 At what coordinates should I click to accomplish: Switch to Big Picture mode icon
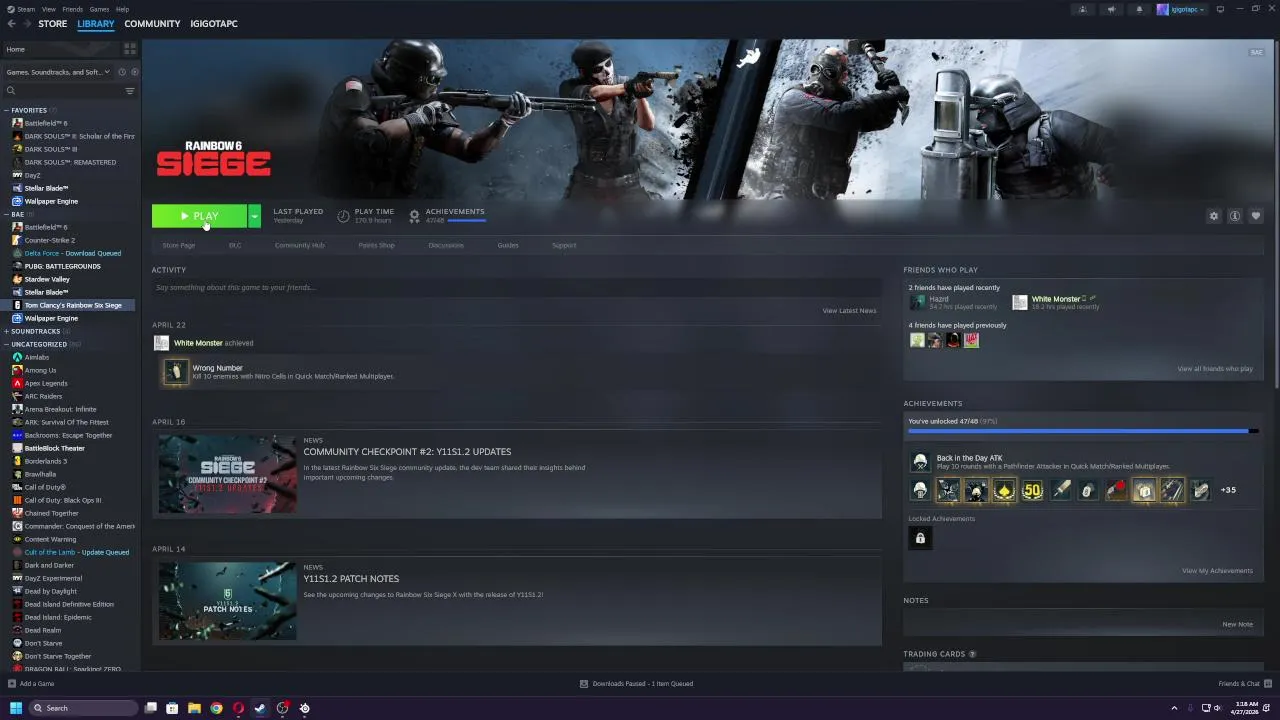1220,9
